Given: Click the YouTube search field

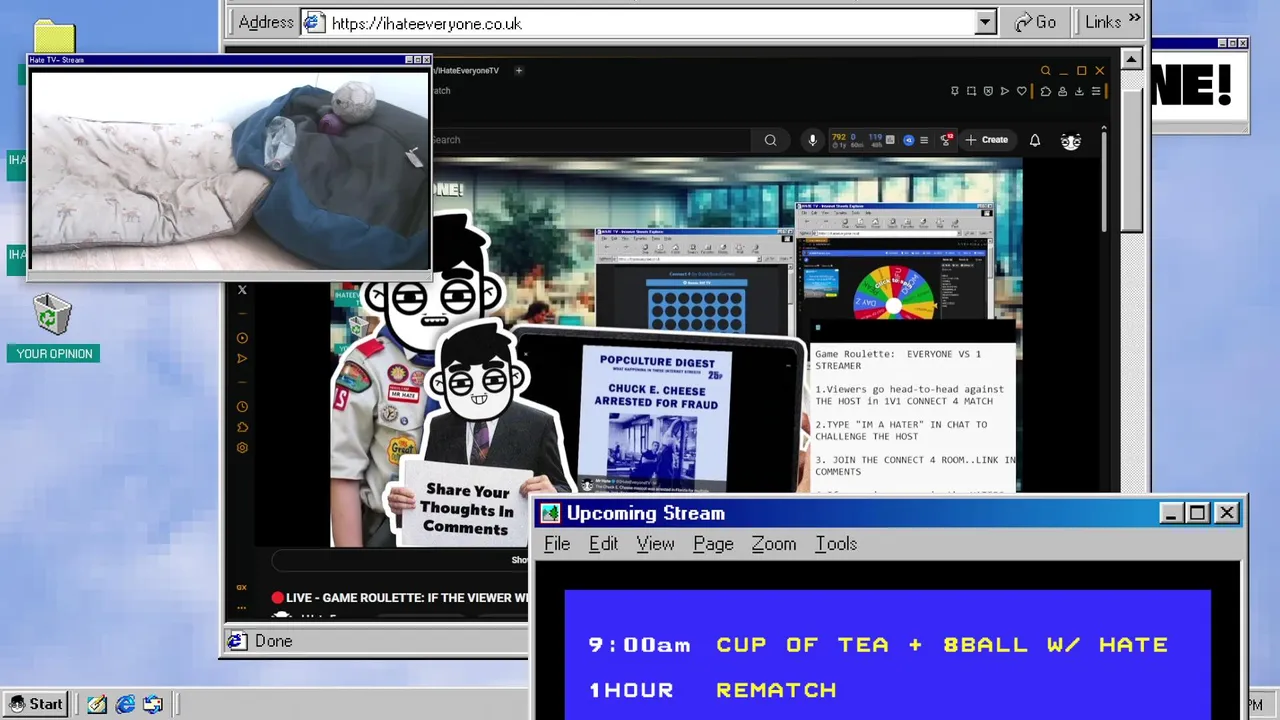Looking at the screenshot, I should (x=590, y=140).
